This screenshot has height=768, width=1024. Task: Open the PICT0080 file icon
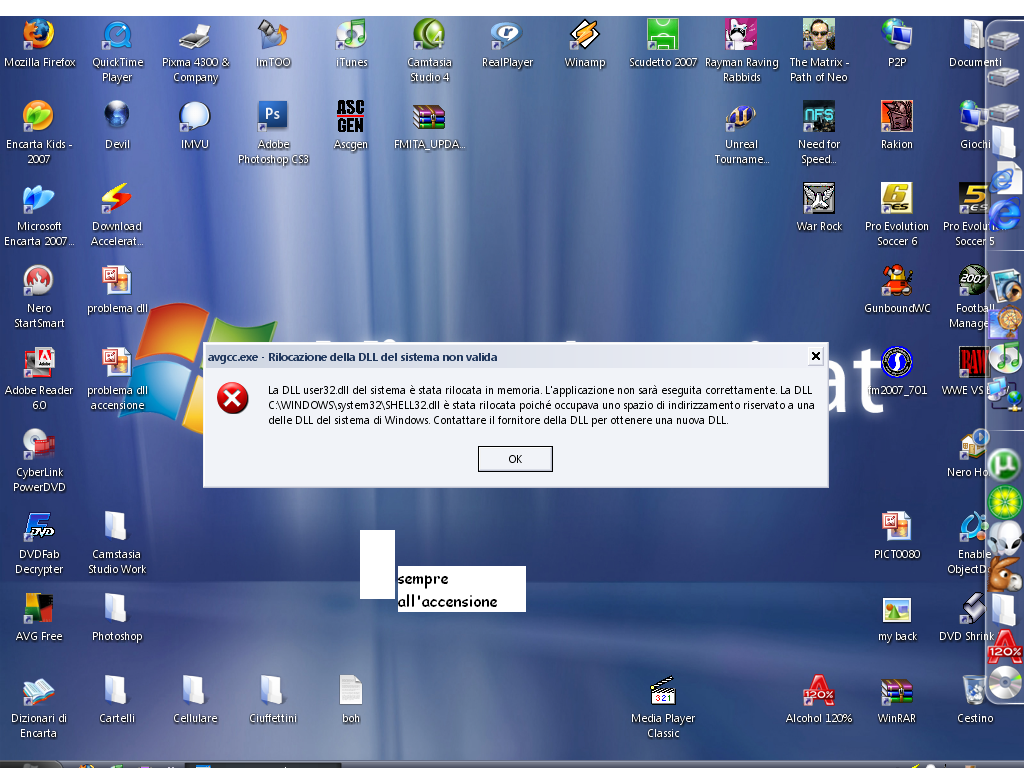tap(897, 536)
